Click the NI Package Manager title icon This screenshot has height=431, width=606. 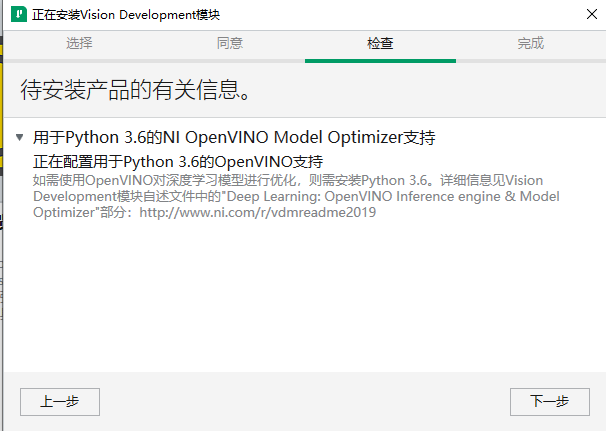pos(19,15)
